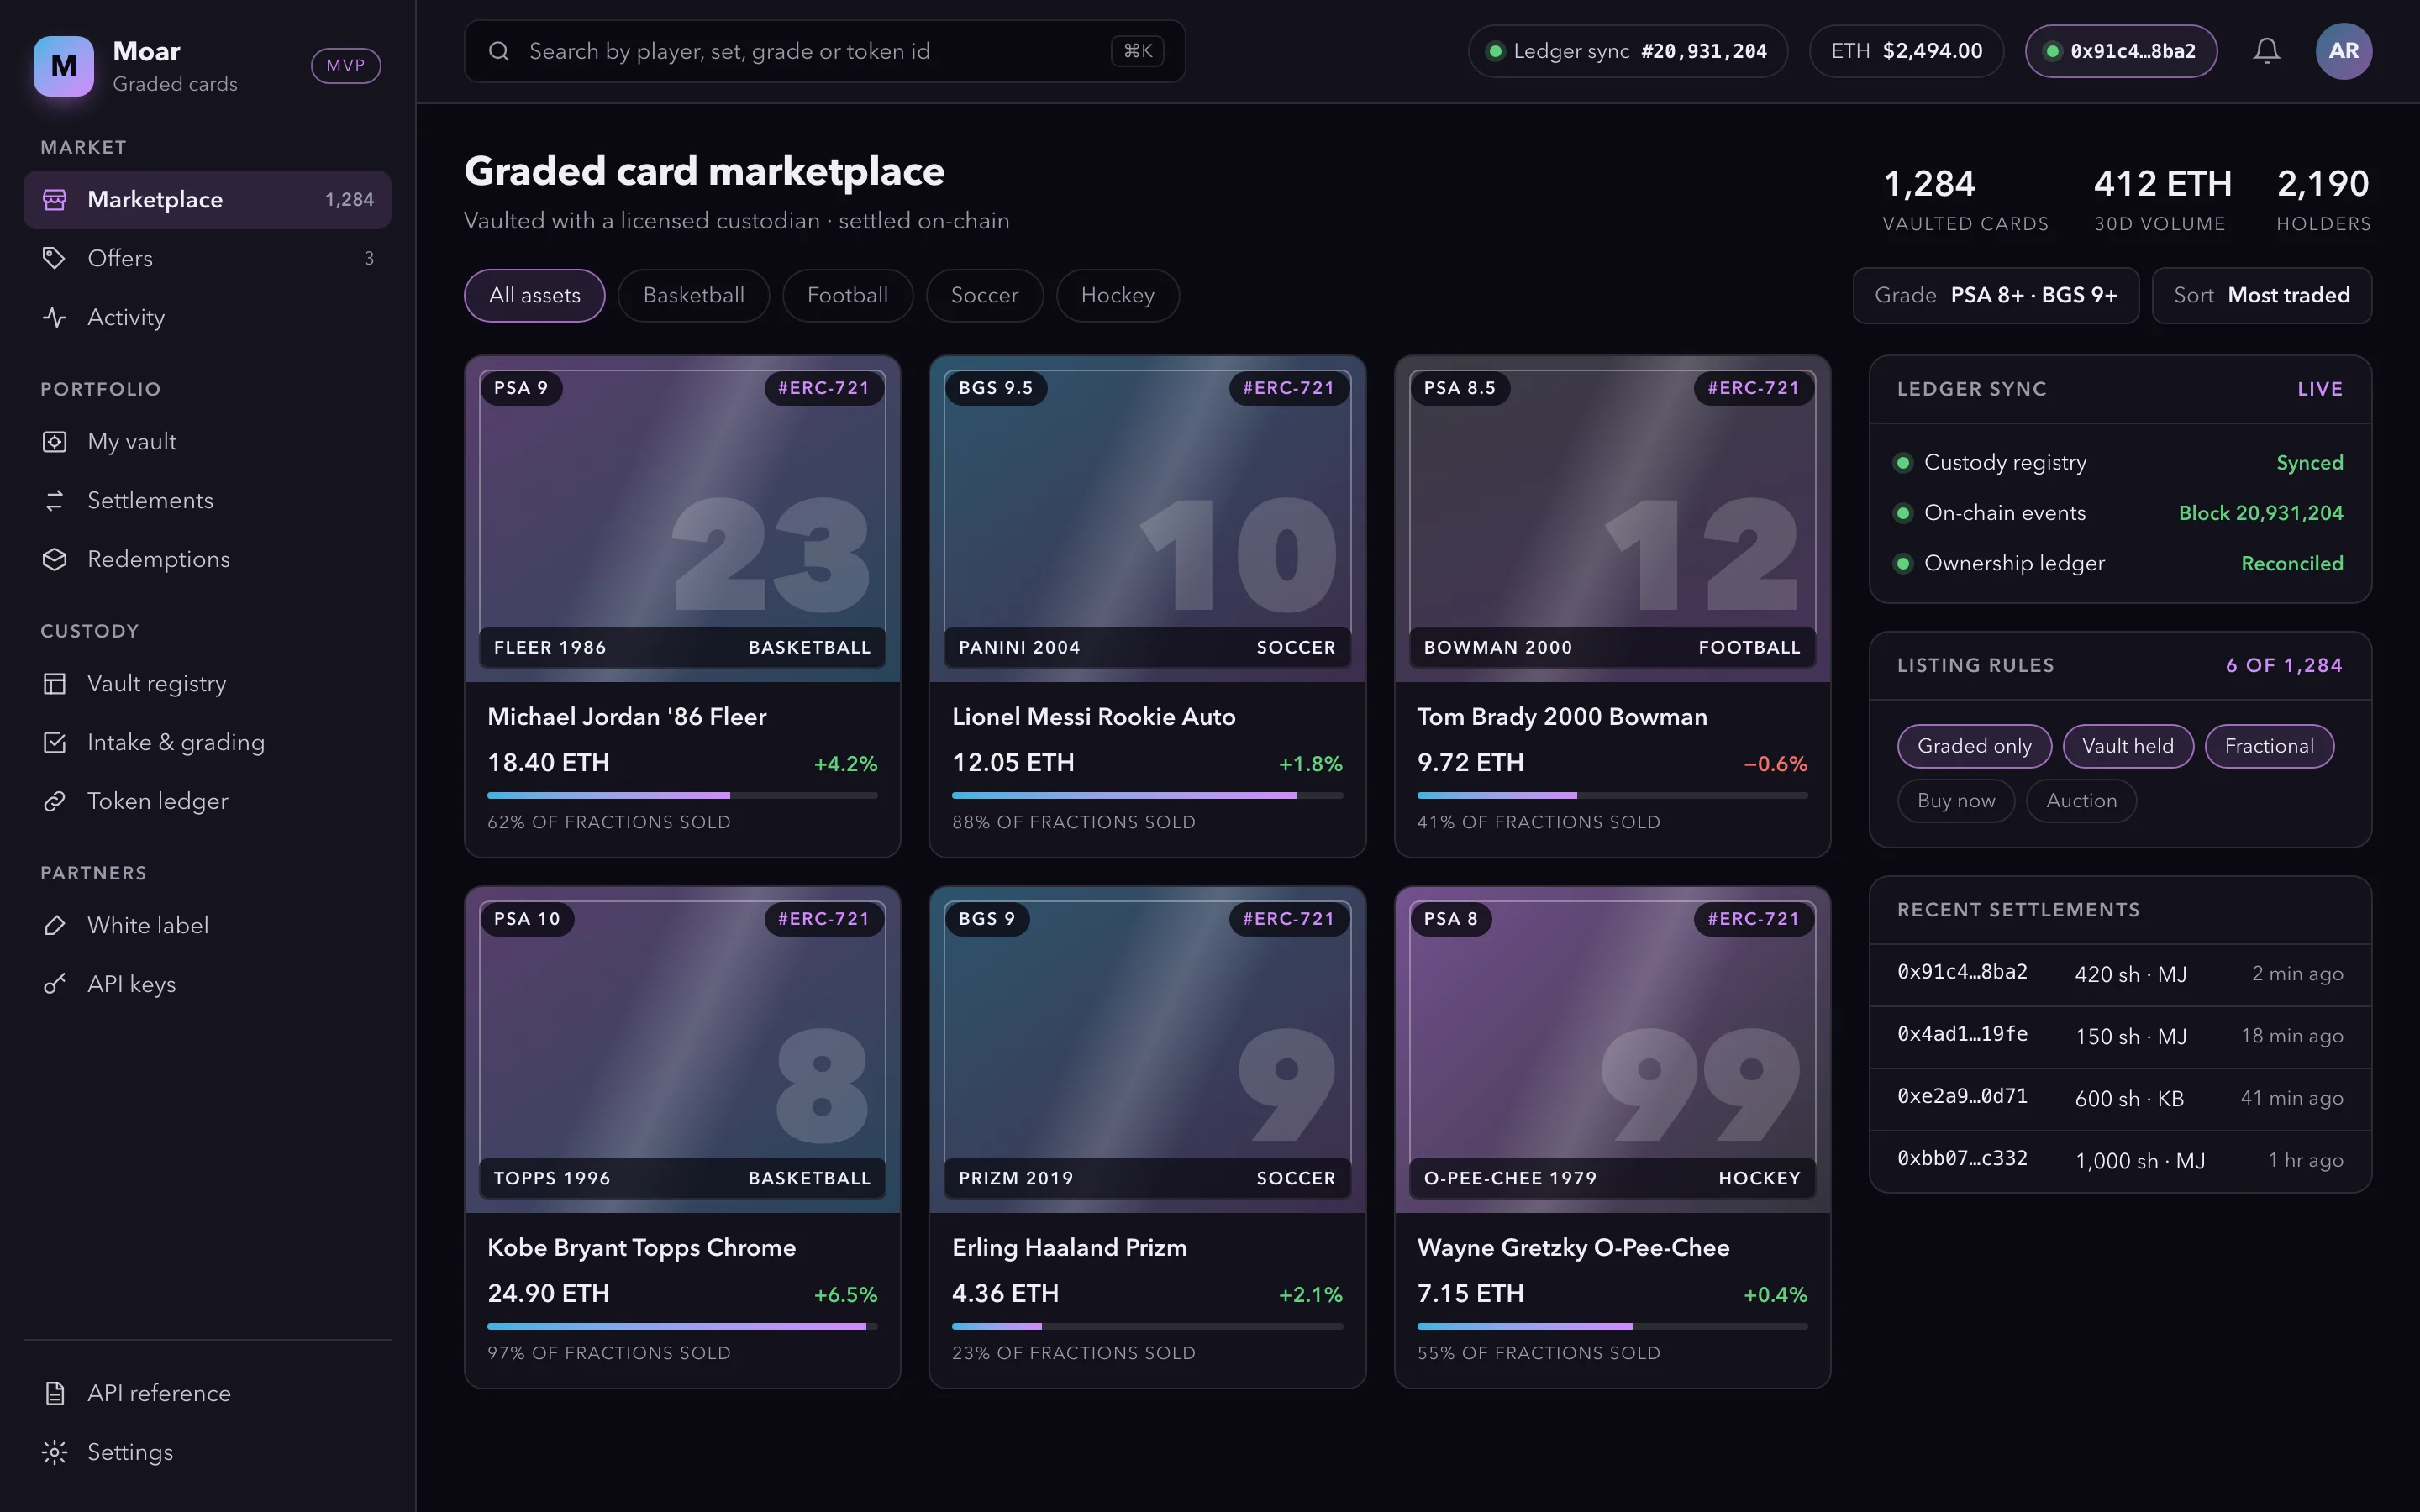Open settlement row 0xe2a9…0d71
The height and width of the screenshot is (1512, 2420).
click(2120, 1098)
